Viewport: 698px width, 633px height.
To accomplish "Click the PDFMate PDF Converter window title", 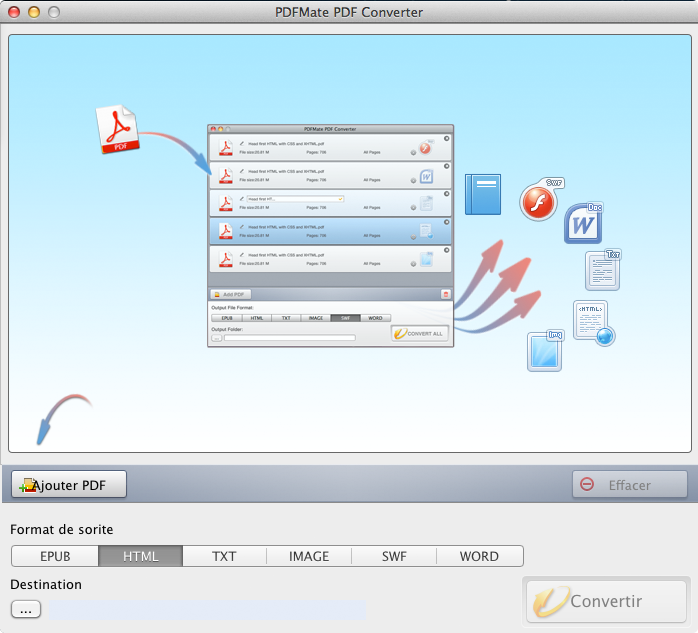I will pos(349,12).
